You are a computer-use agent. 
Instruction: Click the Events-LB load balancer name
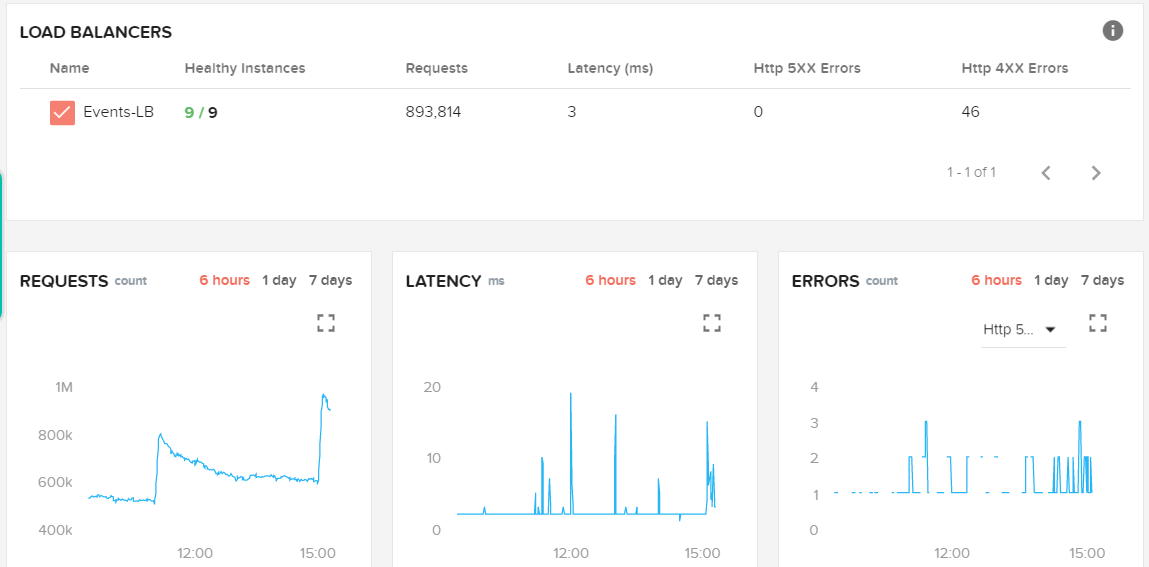[x=118, y=112]
